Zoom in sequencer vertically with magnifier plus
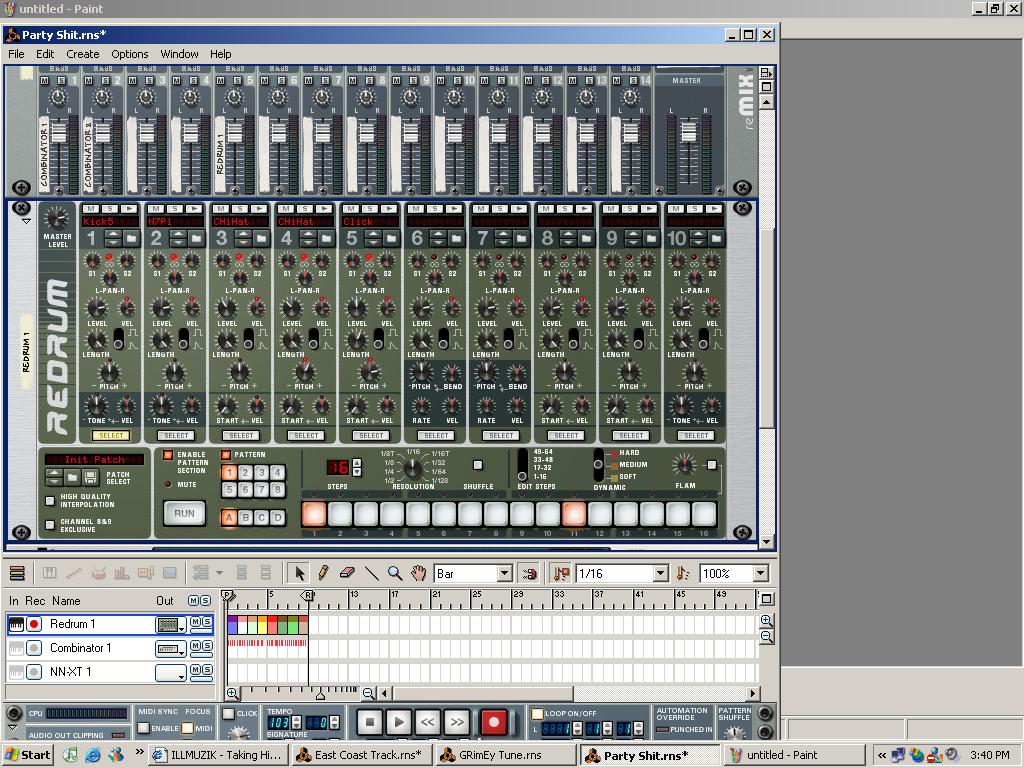This screenshot has height=768, width=1024. pos(767,620)
